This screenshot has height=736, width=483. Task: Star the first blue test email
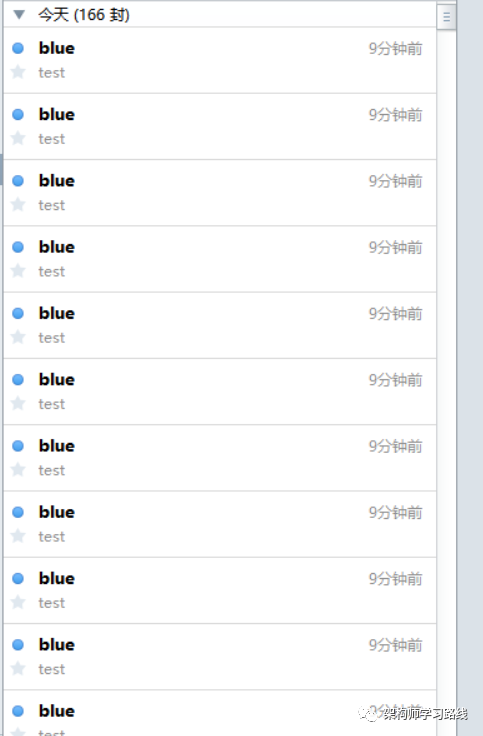[x=18, y=72]
